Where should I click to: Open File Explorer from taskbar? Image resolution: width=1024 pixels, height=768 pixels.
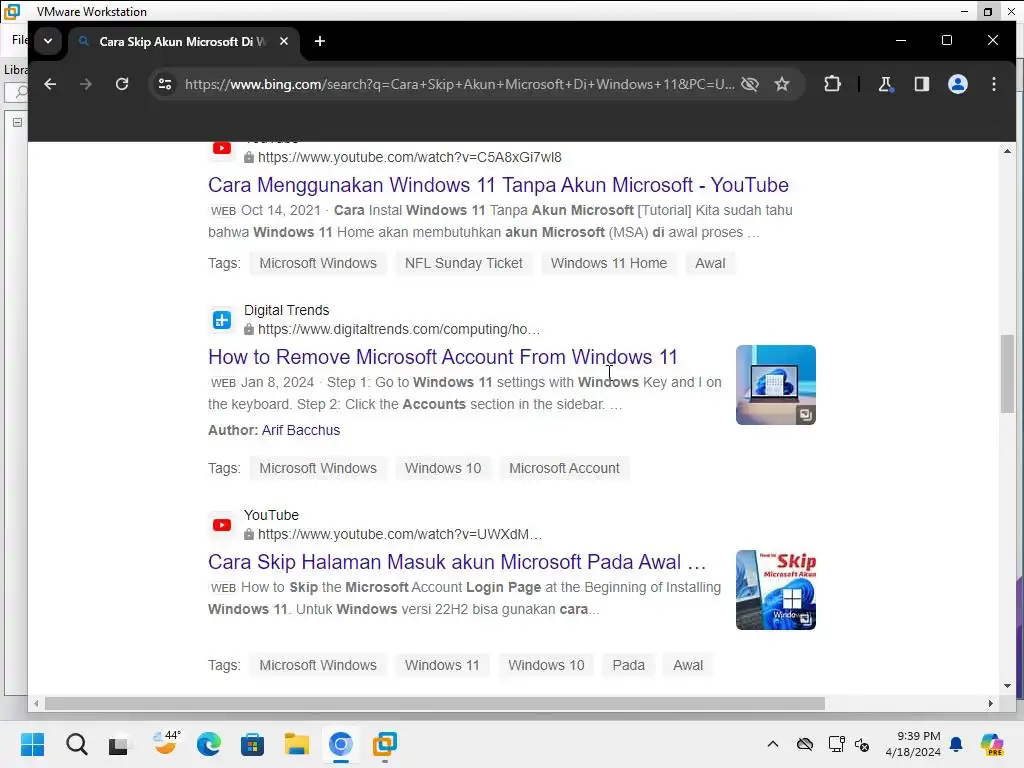coord(296,744)
